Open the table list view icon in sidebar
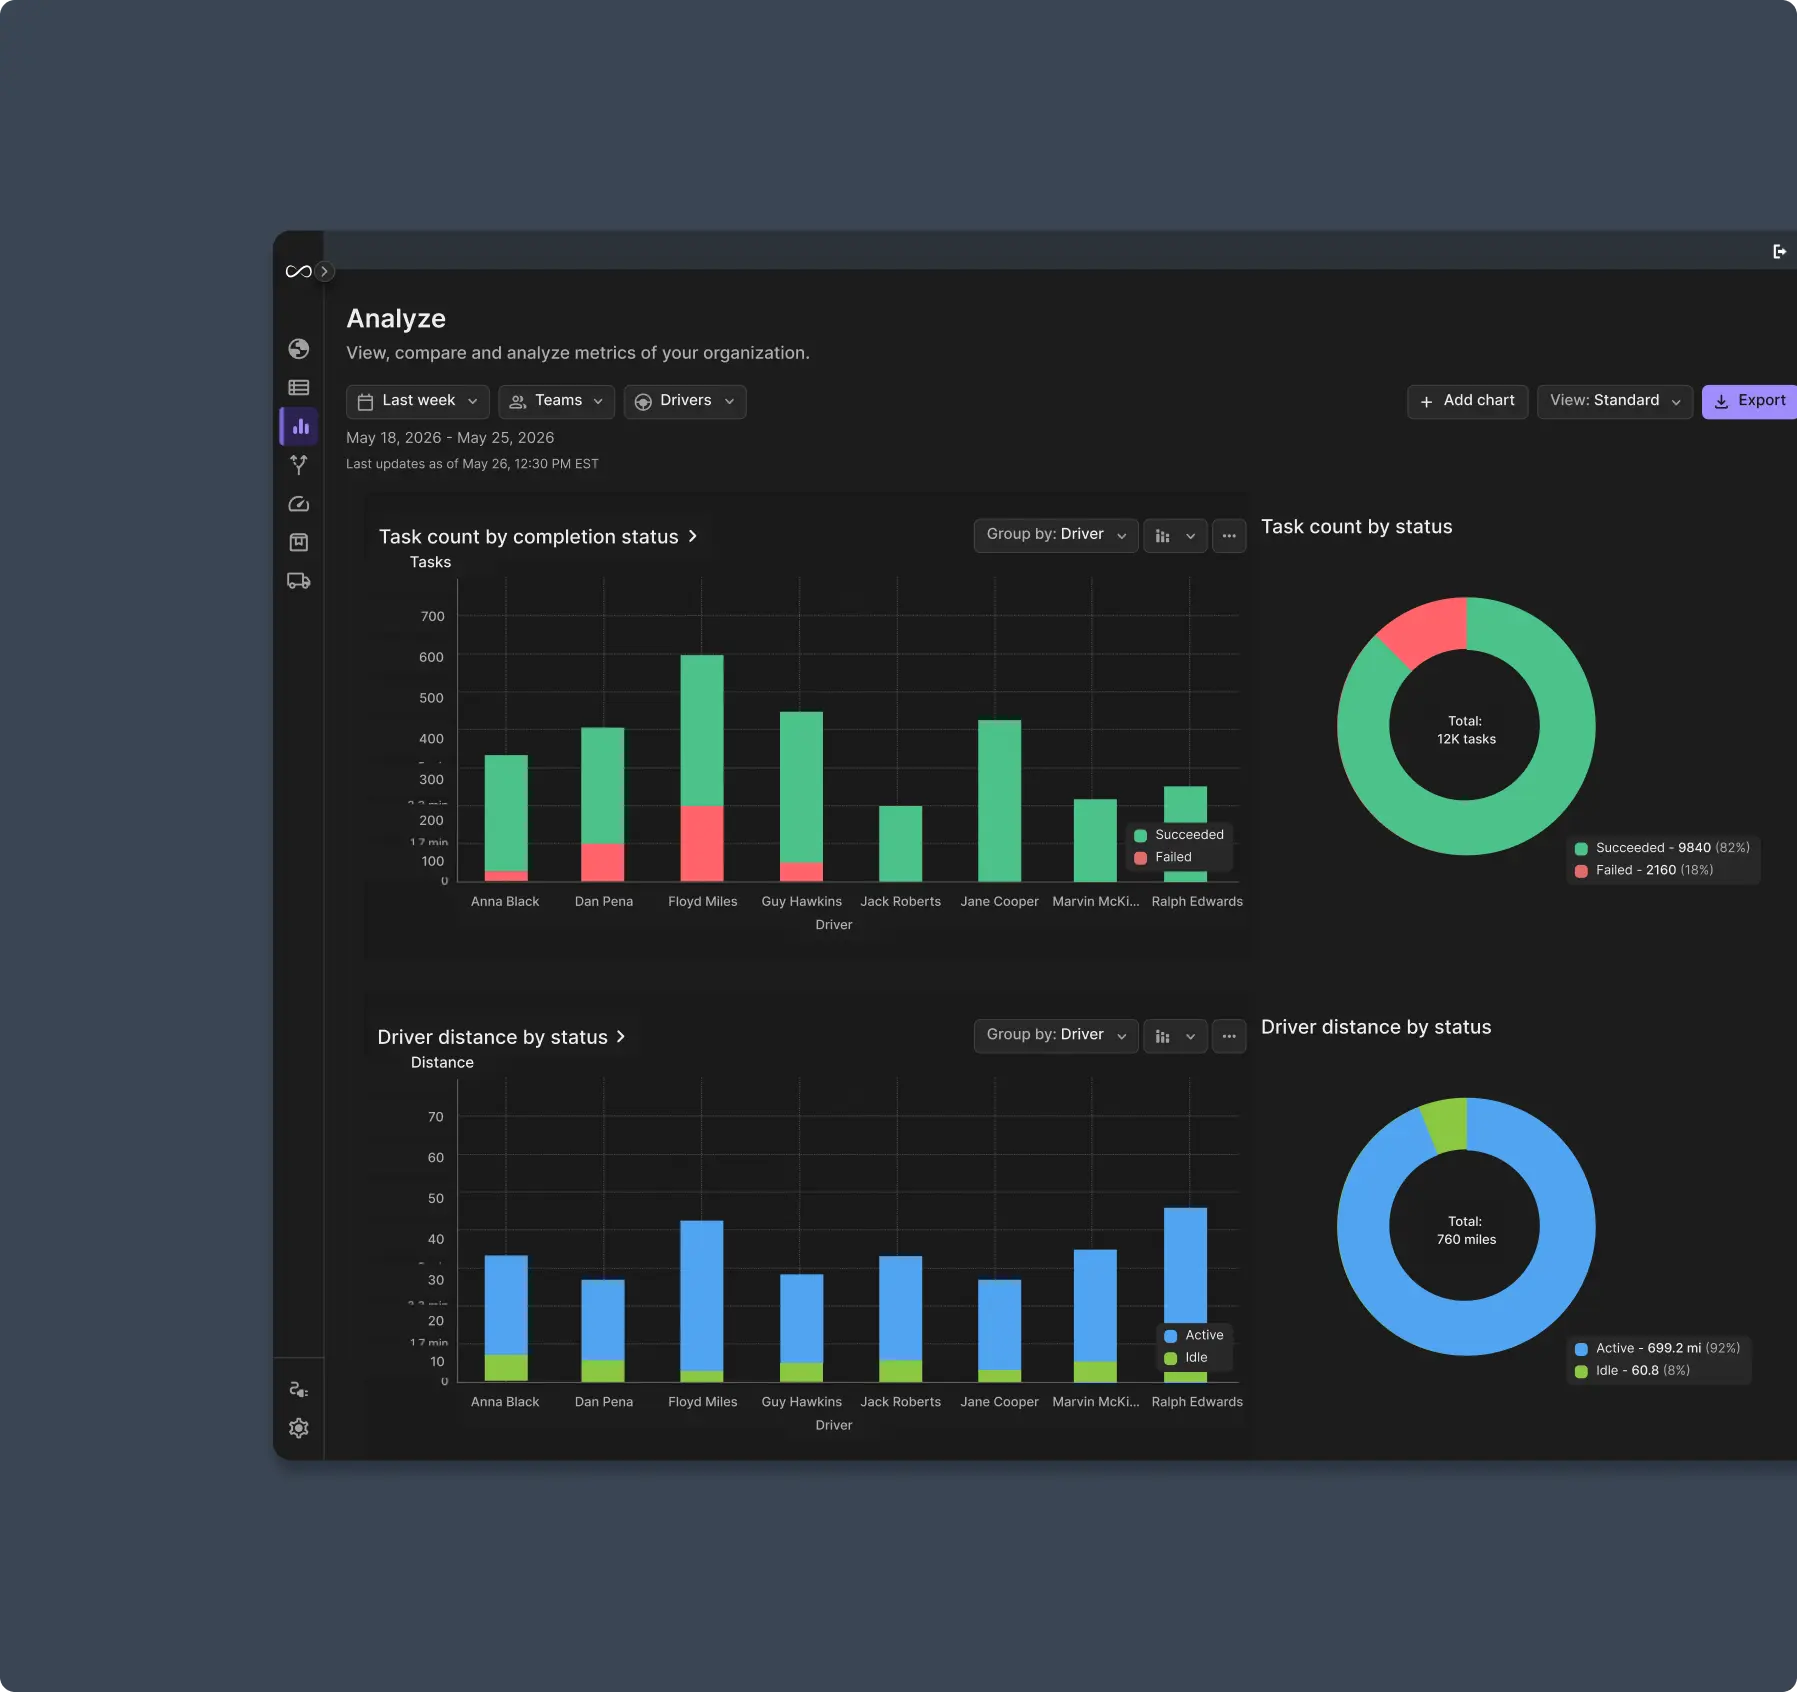 [298, 388]
